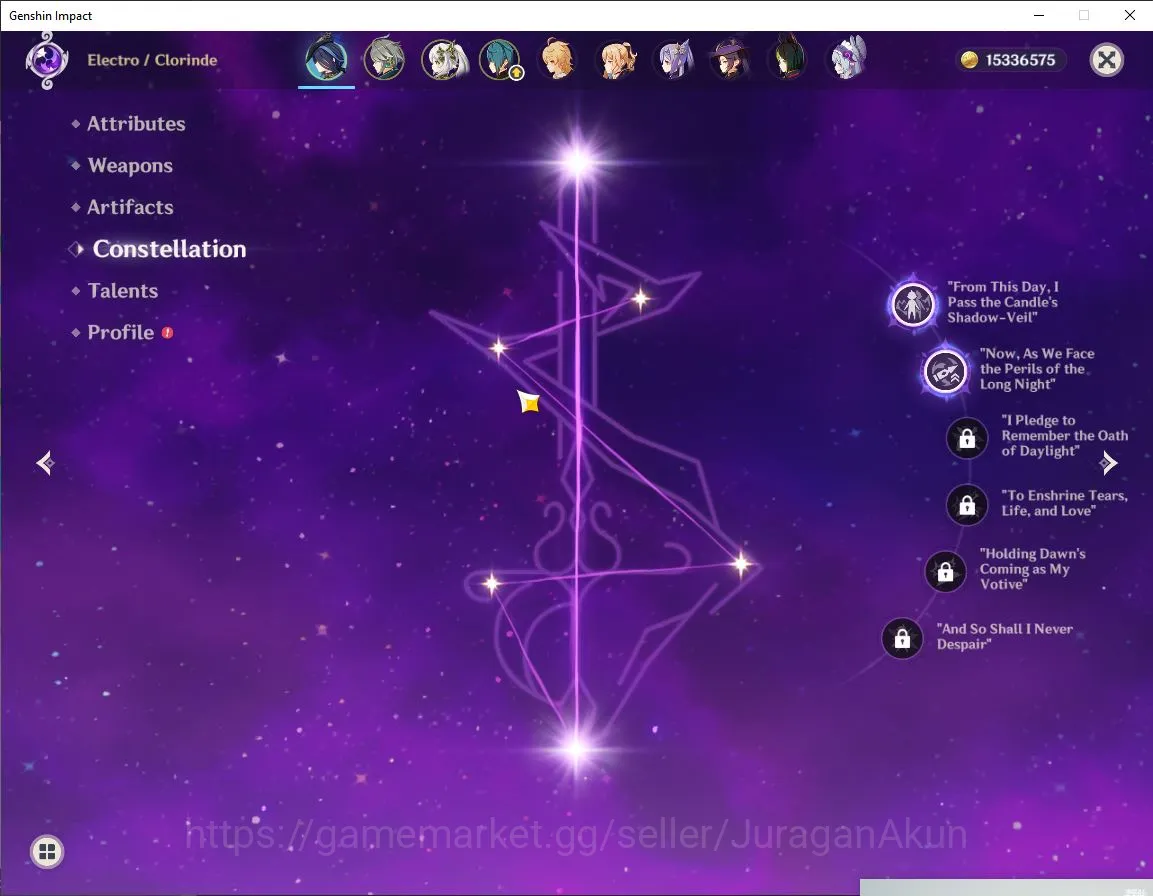1153x896 pixels.
Task: Open the Attributes section
Action: point(136,124)
